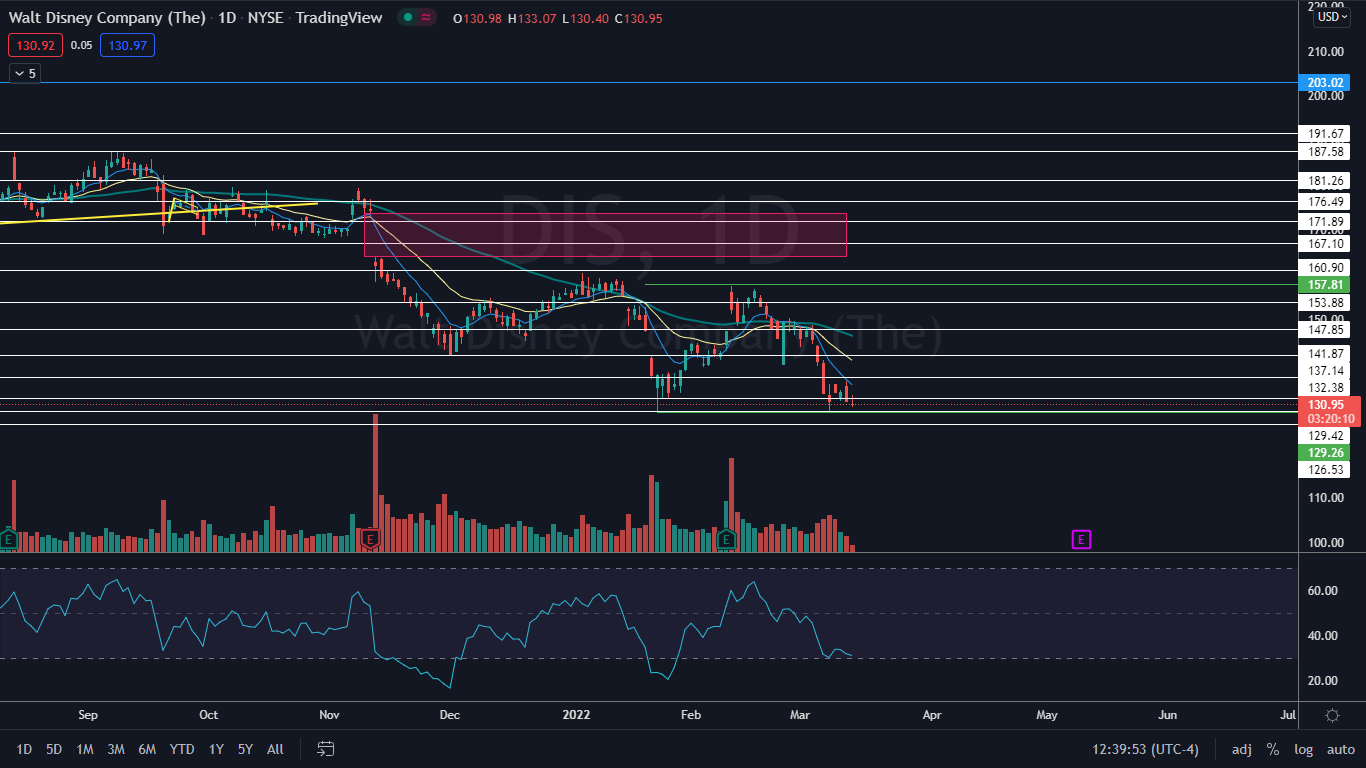Screen dimensions: 1366x768
Task: Open chart settings gear icon
Action: coord(1332,715)
